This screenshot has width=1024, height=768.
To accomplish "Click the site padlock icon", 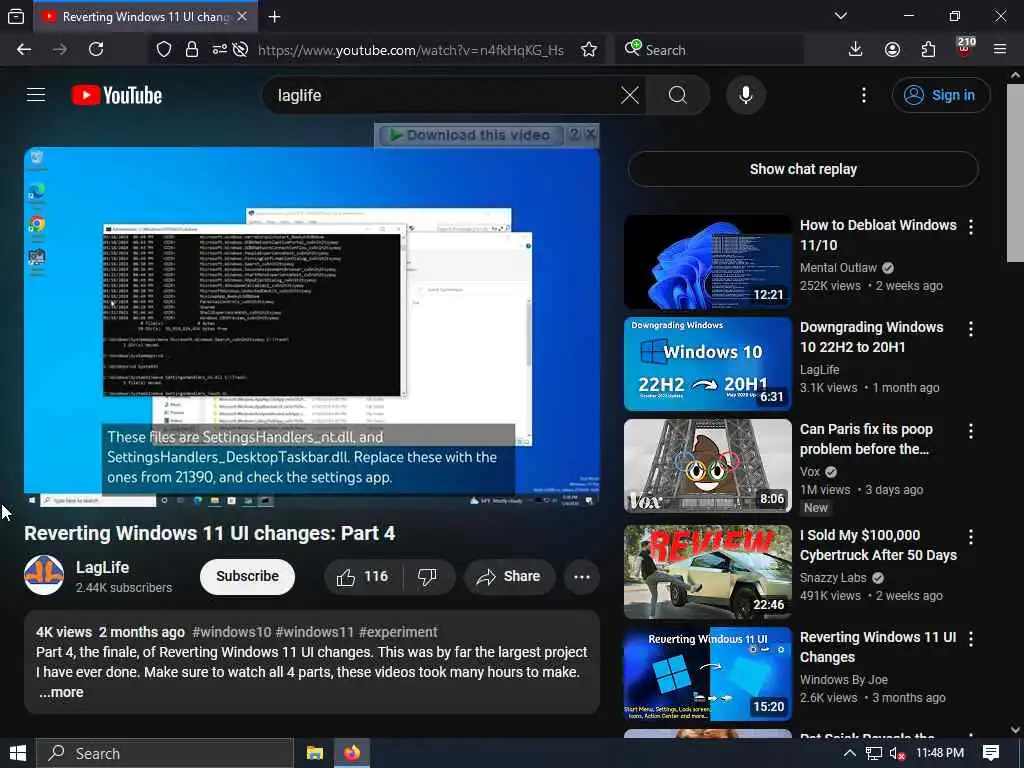I will click(191, 50).
